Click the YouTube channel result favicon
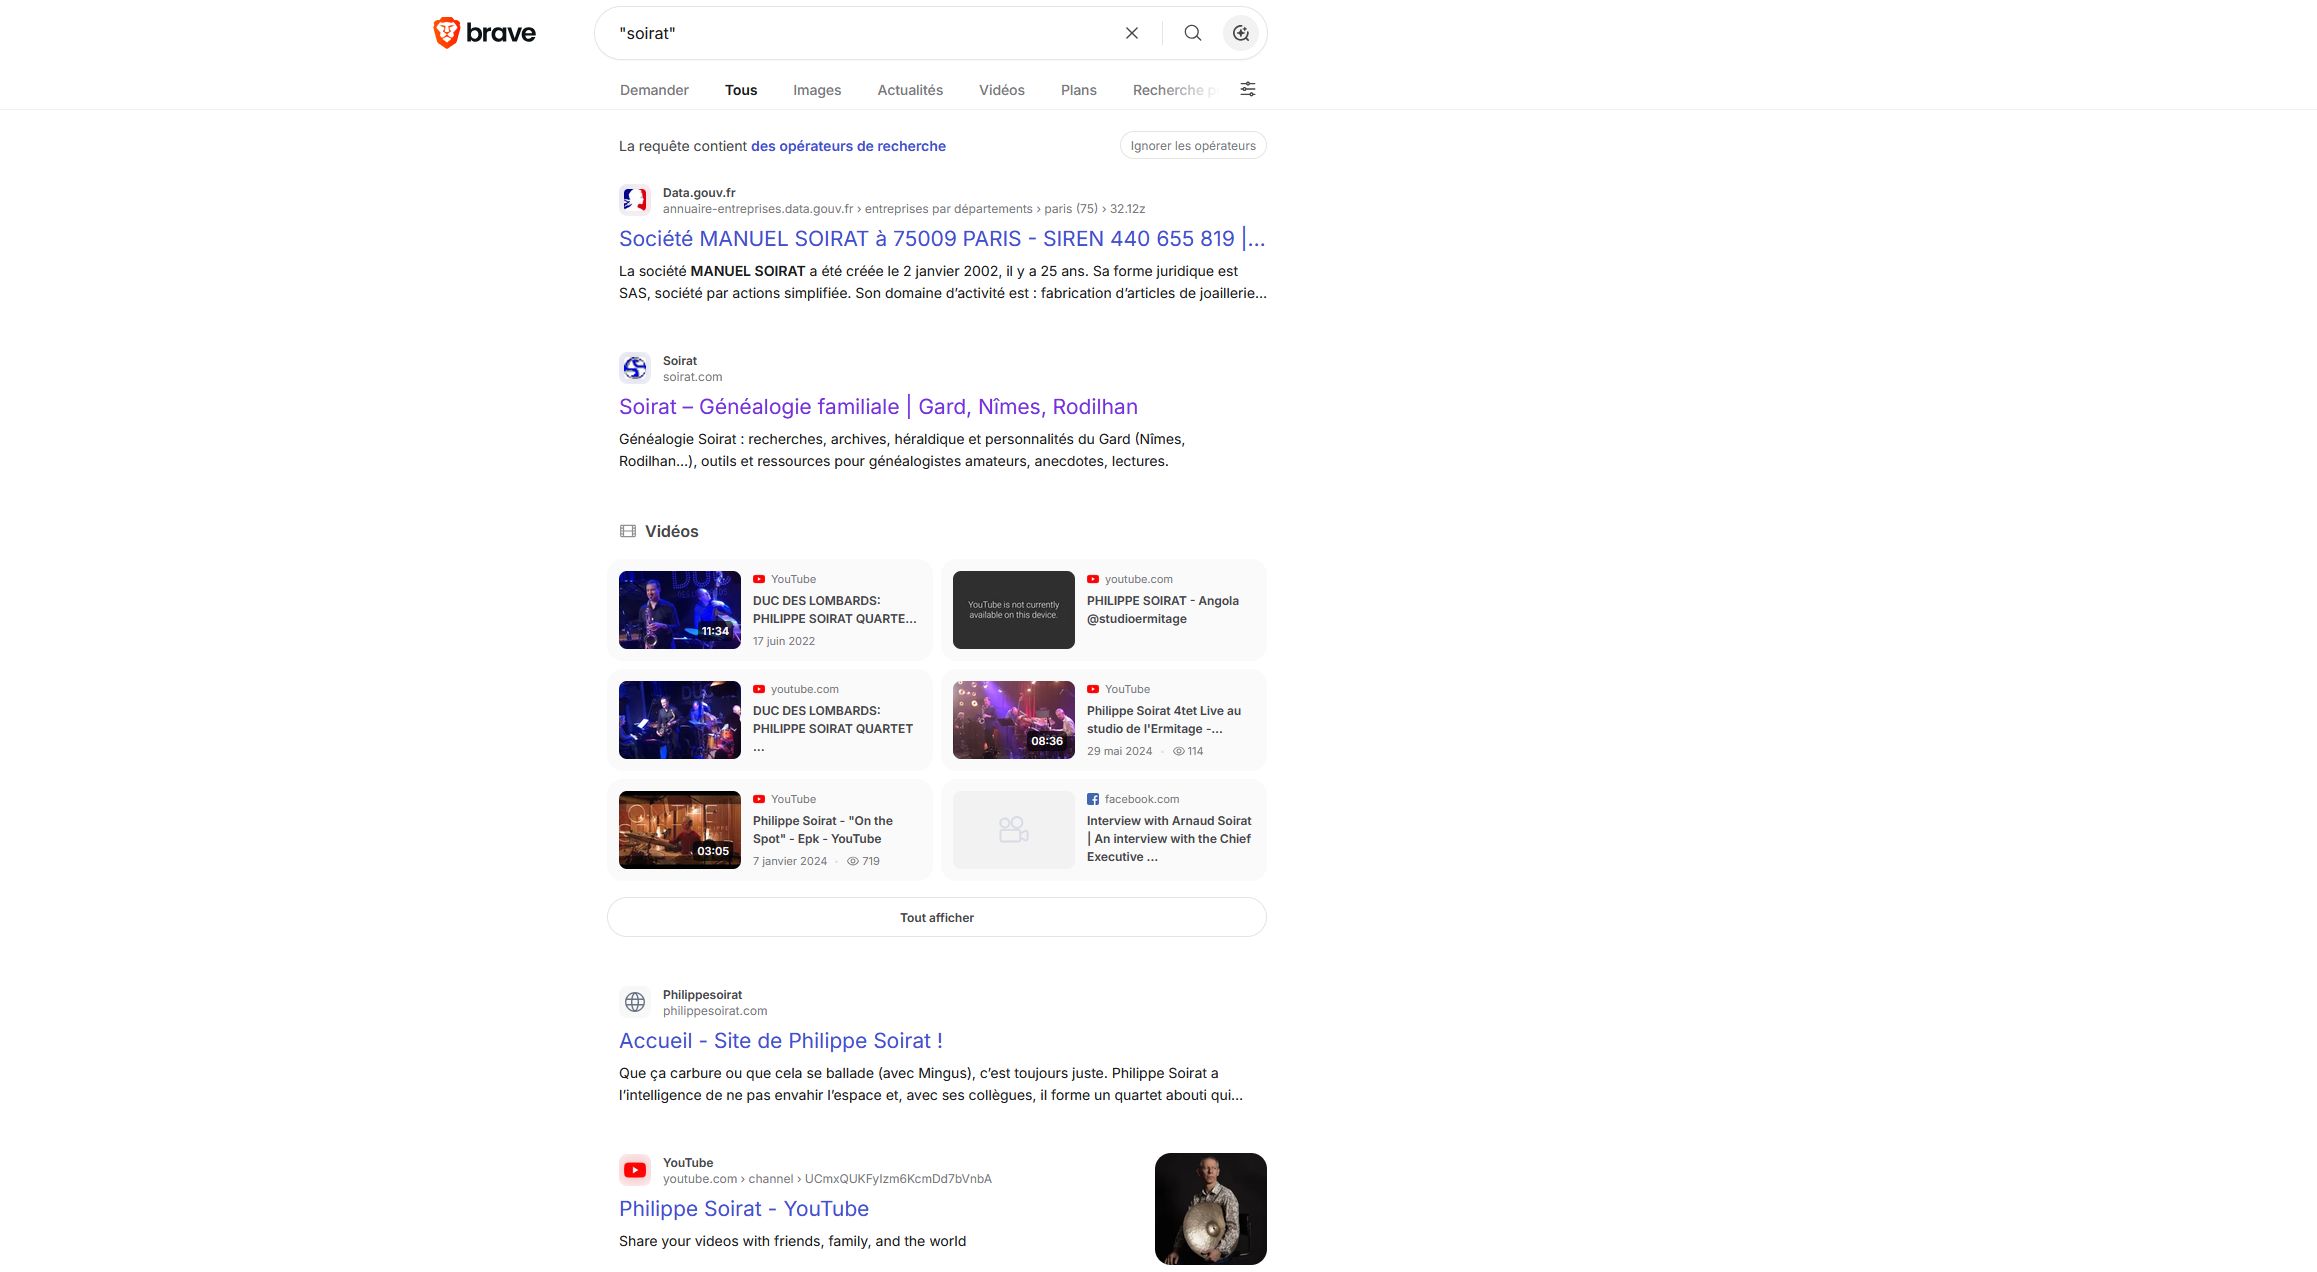2317x1272 pixels. coord(635,1170)
